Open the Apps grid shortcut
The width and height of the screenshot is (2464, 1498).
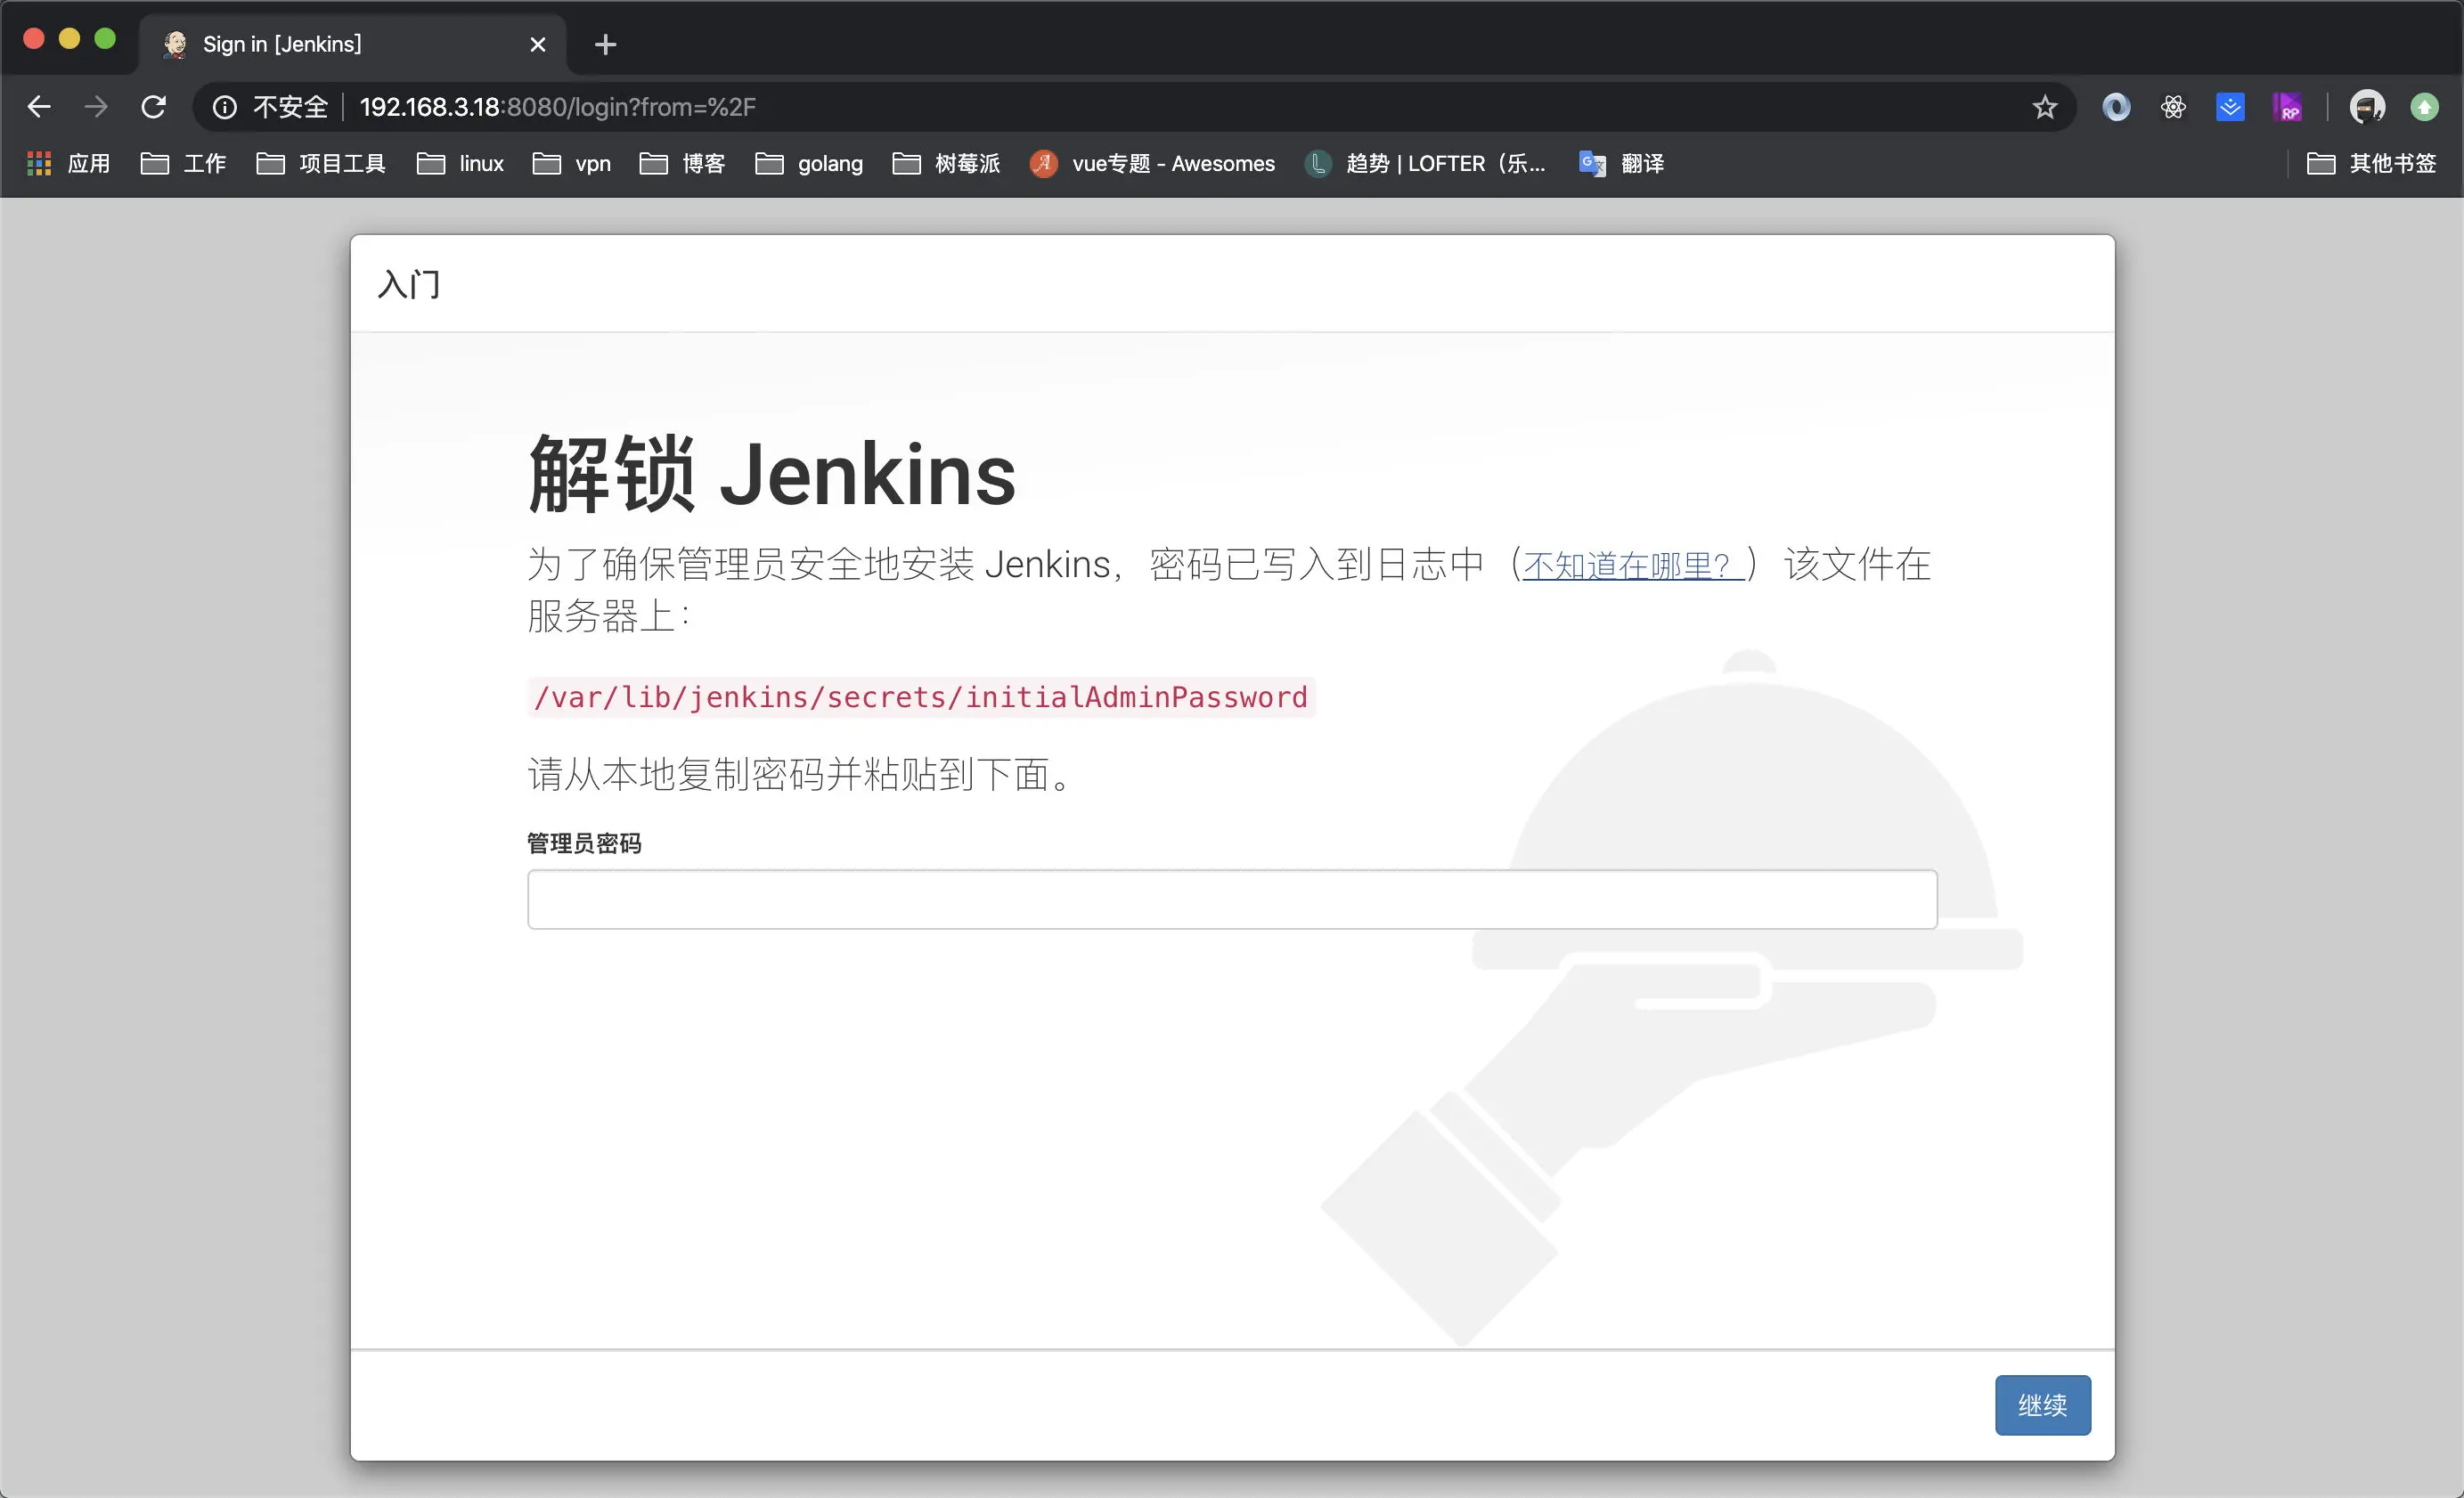click(x=68, y=163)
